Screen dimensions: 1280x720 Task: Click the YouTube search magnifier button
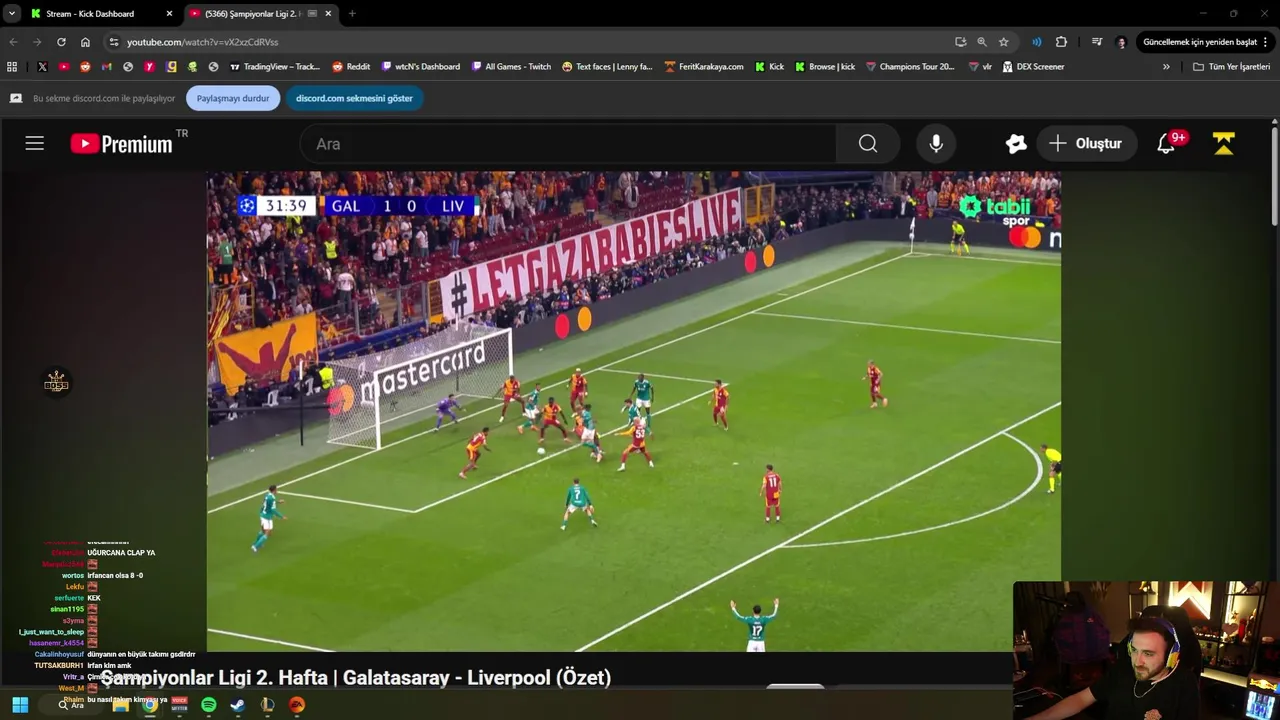point(868,143)
